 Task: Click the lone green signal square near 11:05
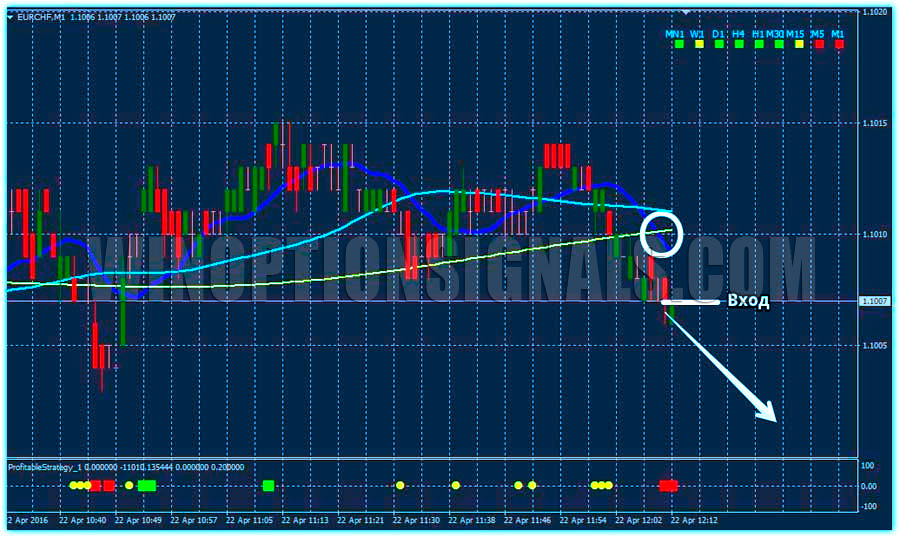(x=268, y=486)
